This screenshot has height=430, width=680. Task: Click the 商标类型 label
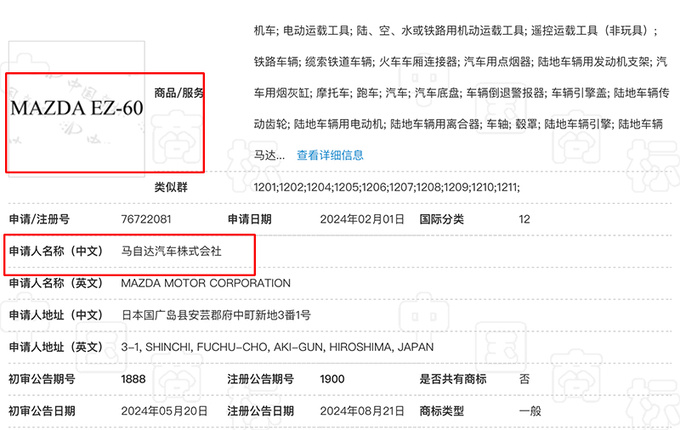point(441,411)
